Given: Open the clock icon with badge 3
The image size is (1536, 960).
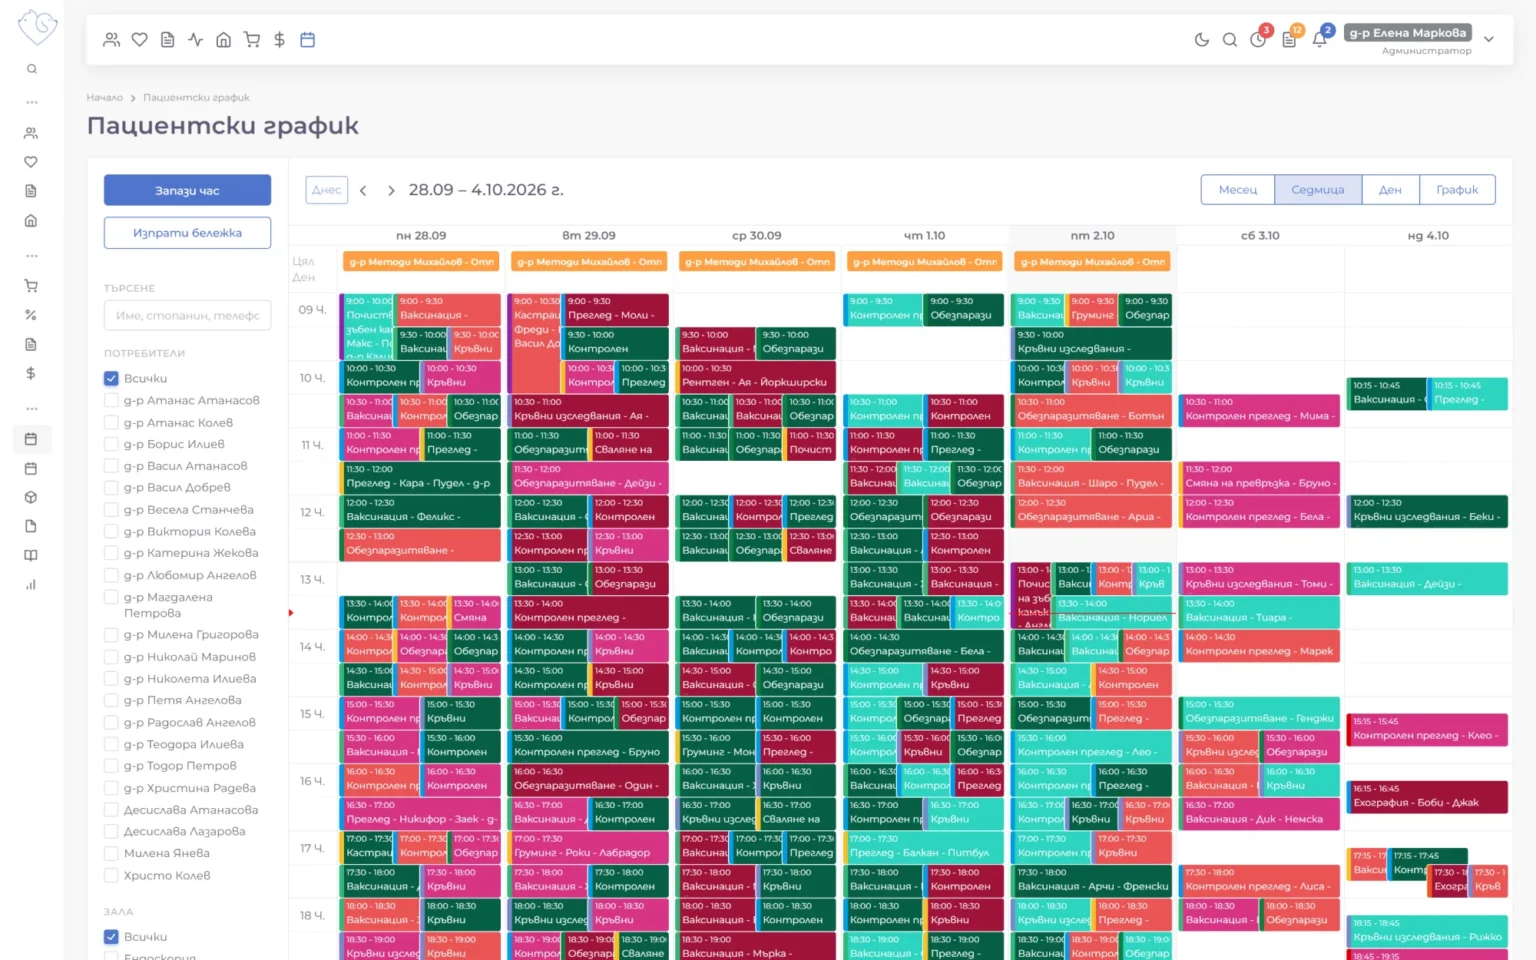Looking at the screenshot, I should point(1258,40).
